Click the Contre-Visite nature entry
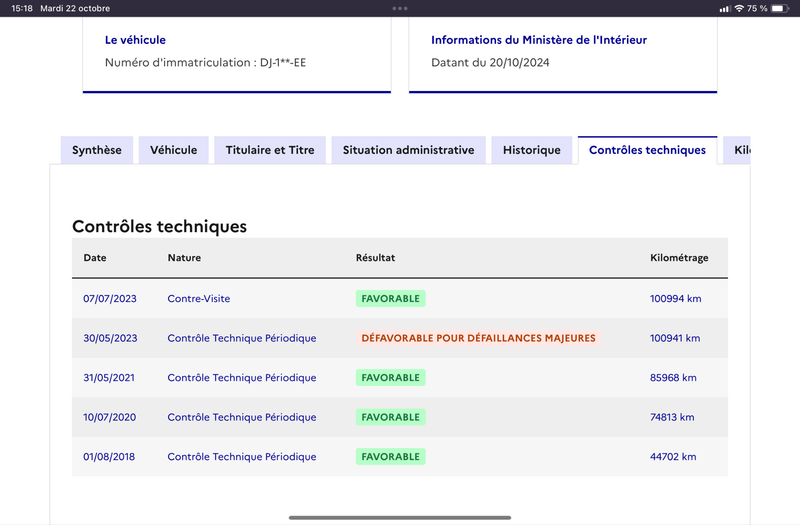 (x=199, y=298)
